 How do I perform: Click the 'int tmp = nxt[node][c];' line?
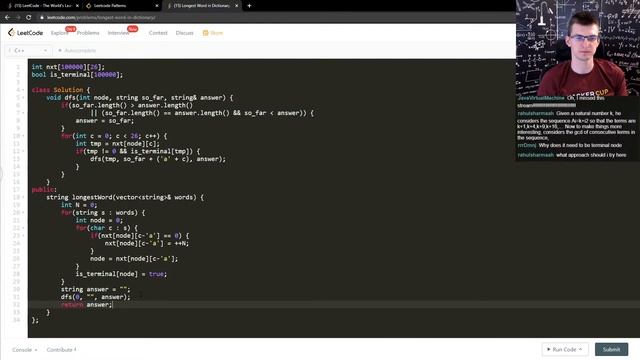click(118, 144)
